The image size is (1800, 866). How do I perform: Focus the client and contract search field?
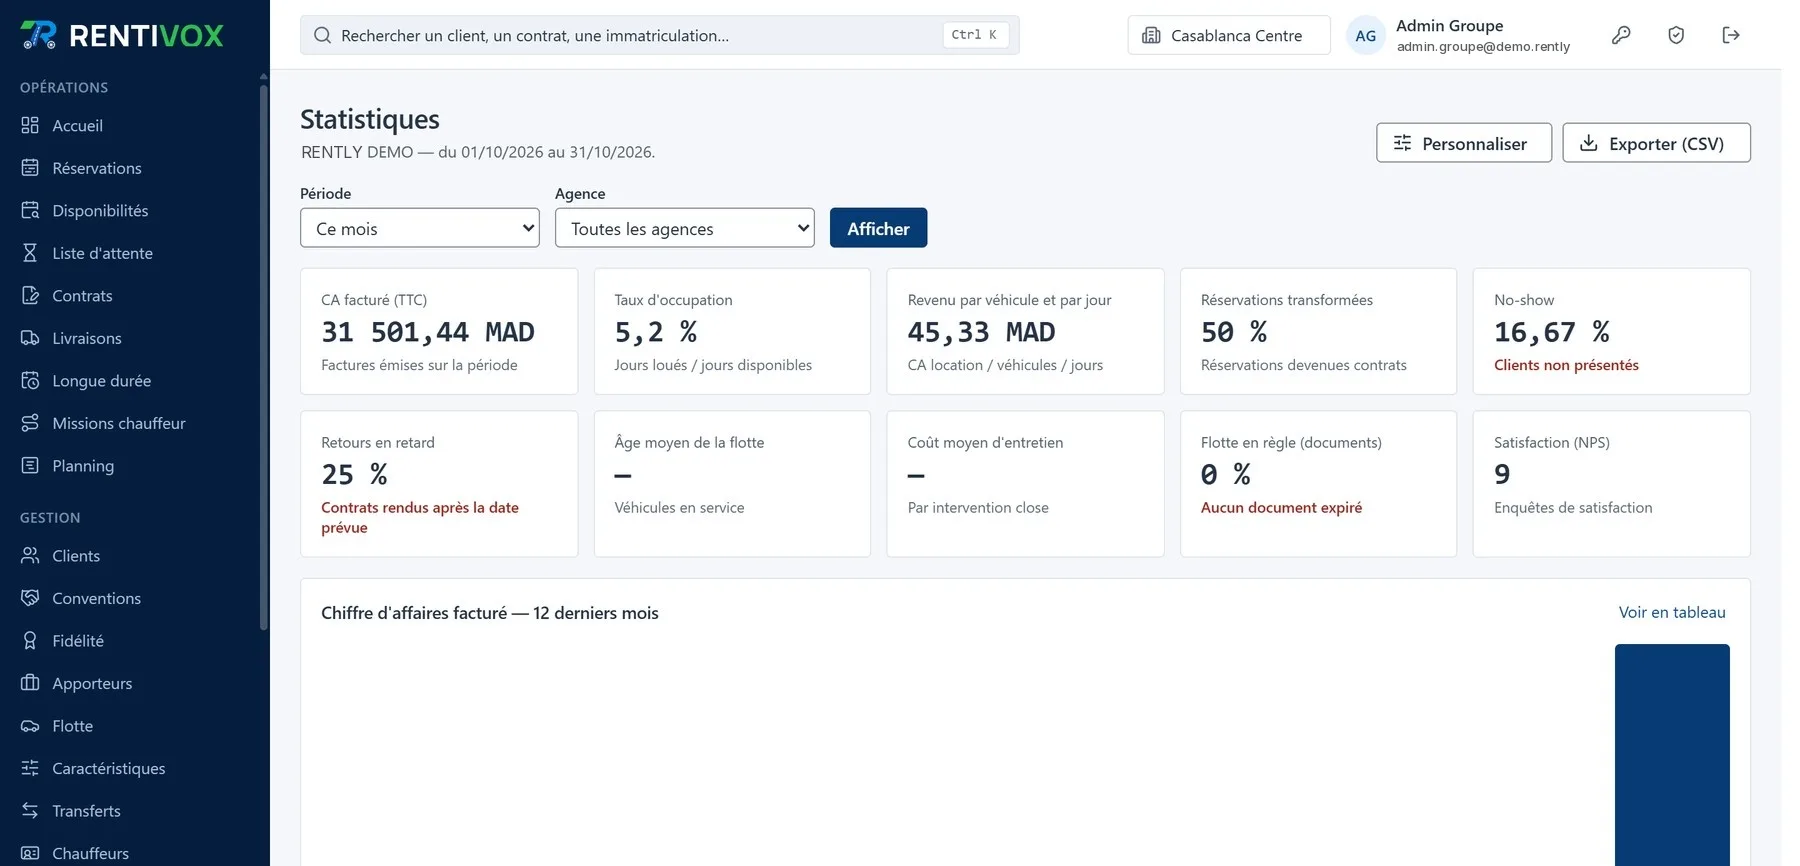click(x=660, y=35)
